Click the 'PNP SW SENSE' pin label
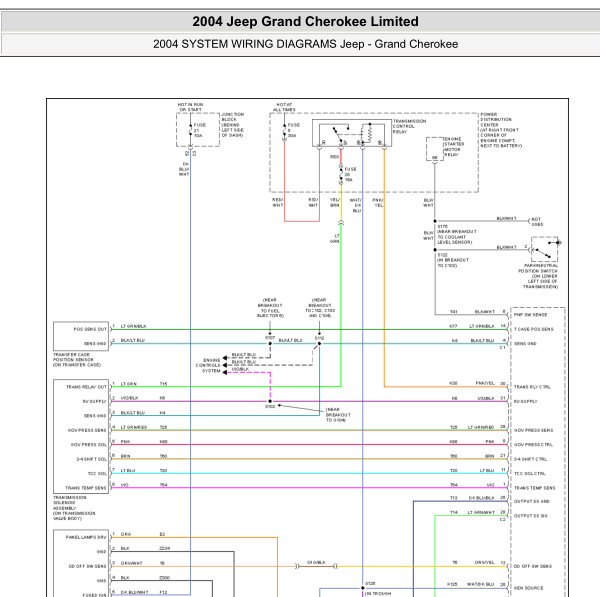The width and height of the screenshot is (600, 597). pos(530,315)
